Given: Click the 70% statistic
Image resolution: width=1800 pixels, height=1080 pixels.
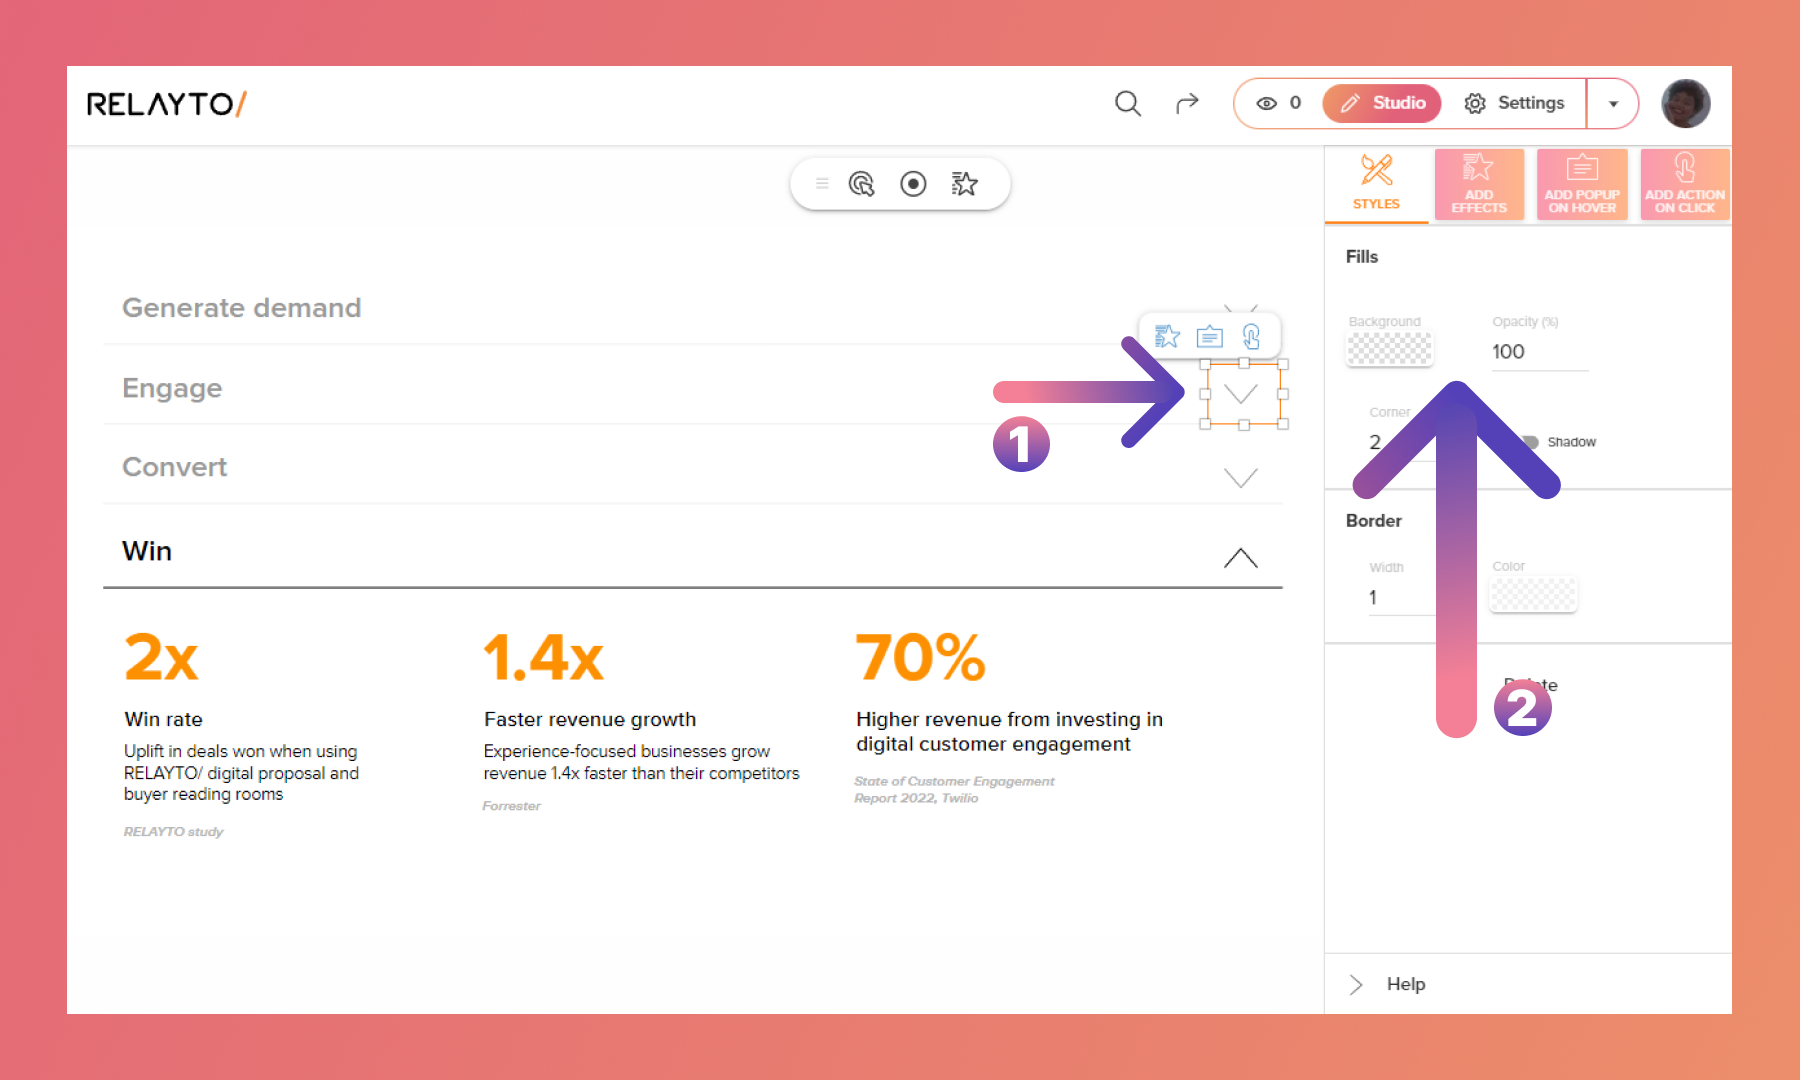Looking at the screenshot, I should (921, 658).
